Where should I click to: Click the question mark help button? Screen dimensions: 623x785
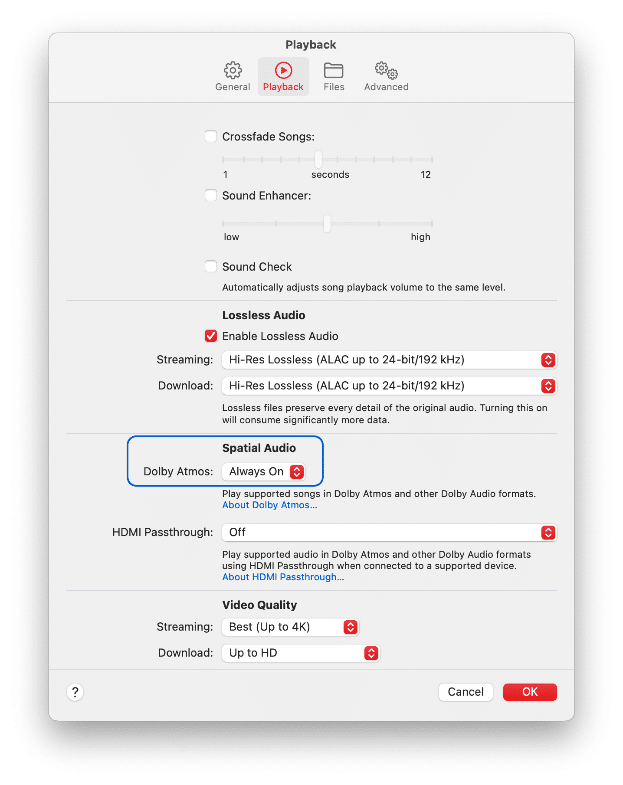(75, 692)
